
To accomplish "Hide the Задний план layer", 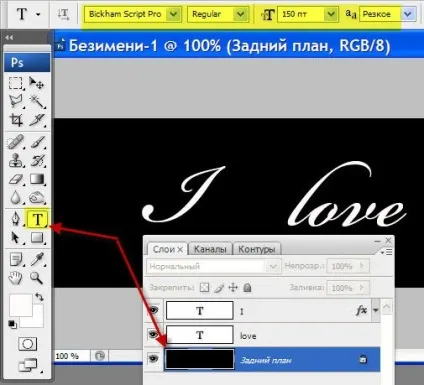I will pyautogui.click(x=153, y=359).
